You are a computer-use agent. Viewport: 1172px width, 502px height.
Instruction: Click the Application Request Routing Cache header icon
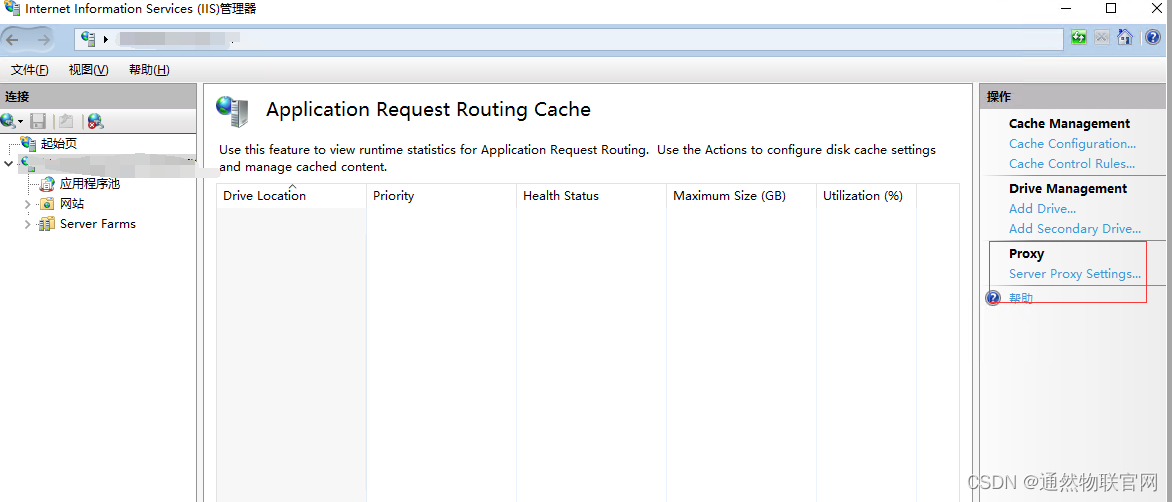pyautogui.click(x=233, y=111)
